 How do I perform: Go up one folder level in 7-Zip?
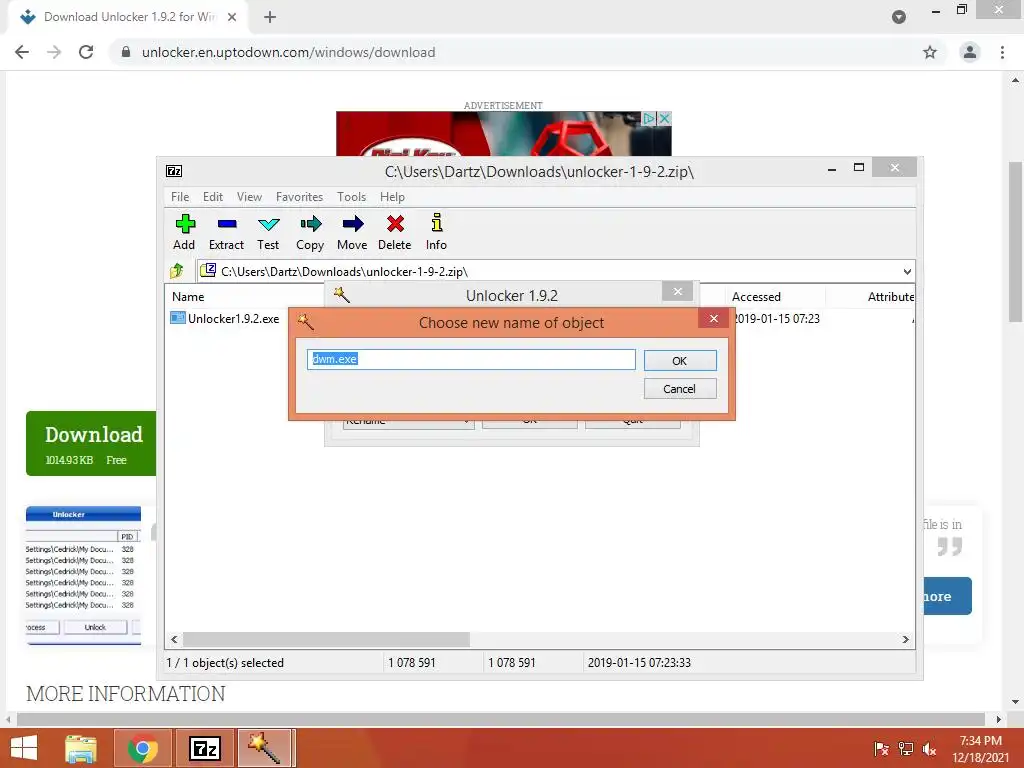coord(176,271)
